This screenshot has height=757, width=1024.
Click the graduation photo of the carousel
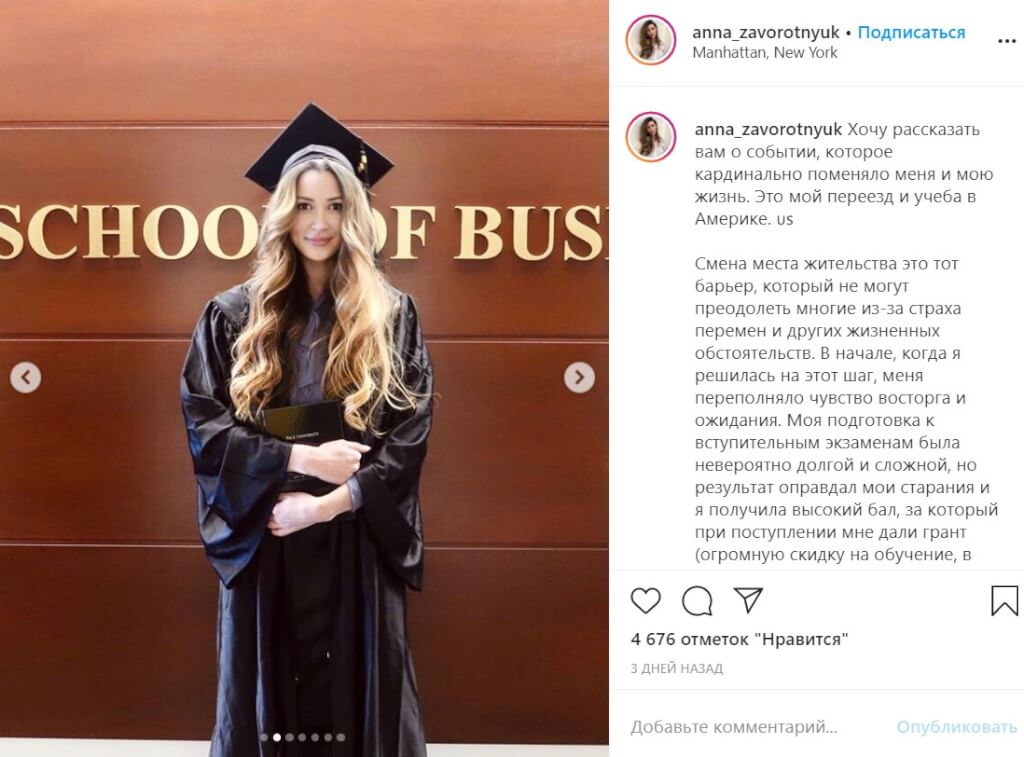tap(304, 378)
